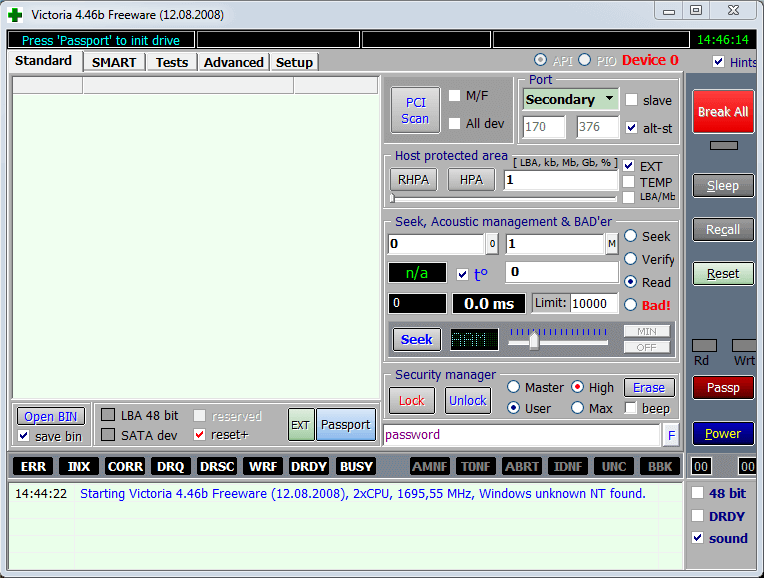Click the INX status indicator

pos(79,466)
